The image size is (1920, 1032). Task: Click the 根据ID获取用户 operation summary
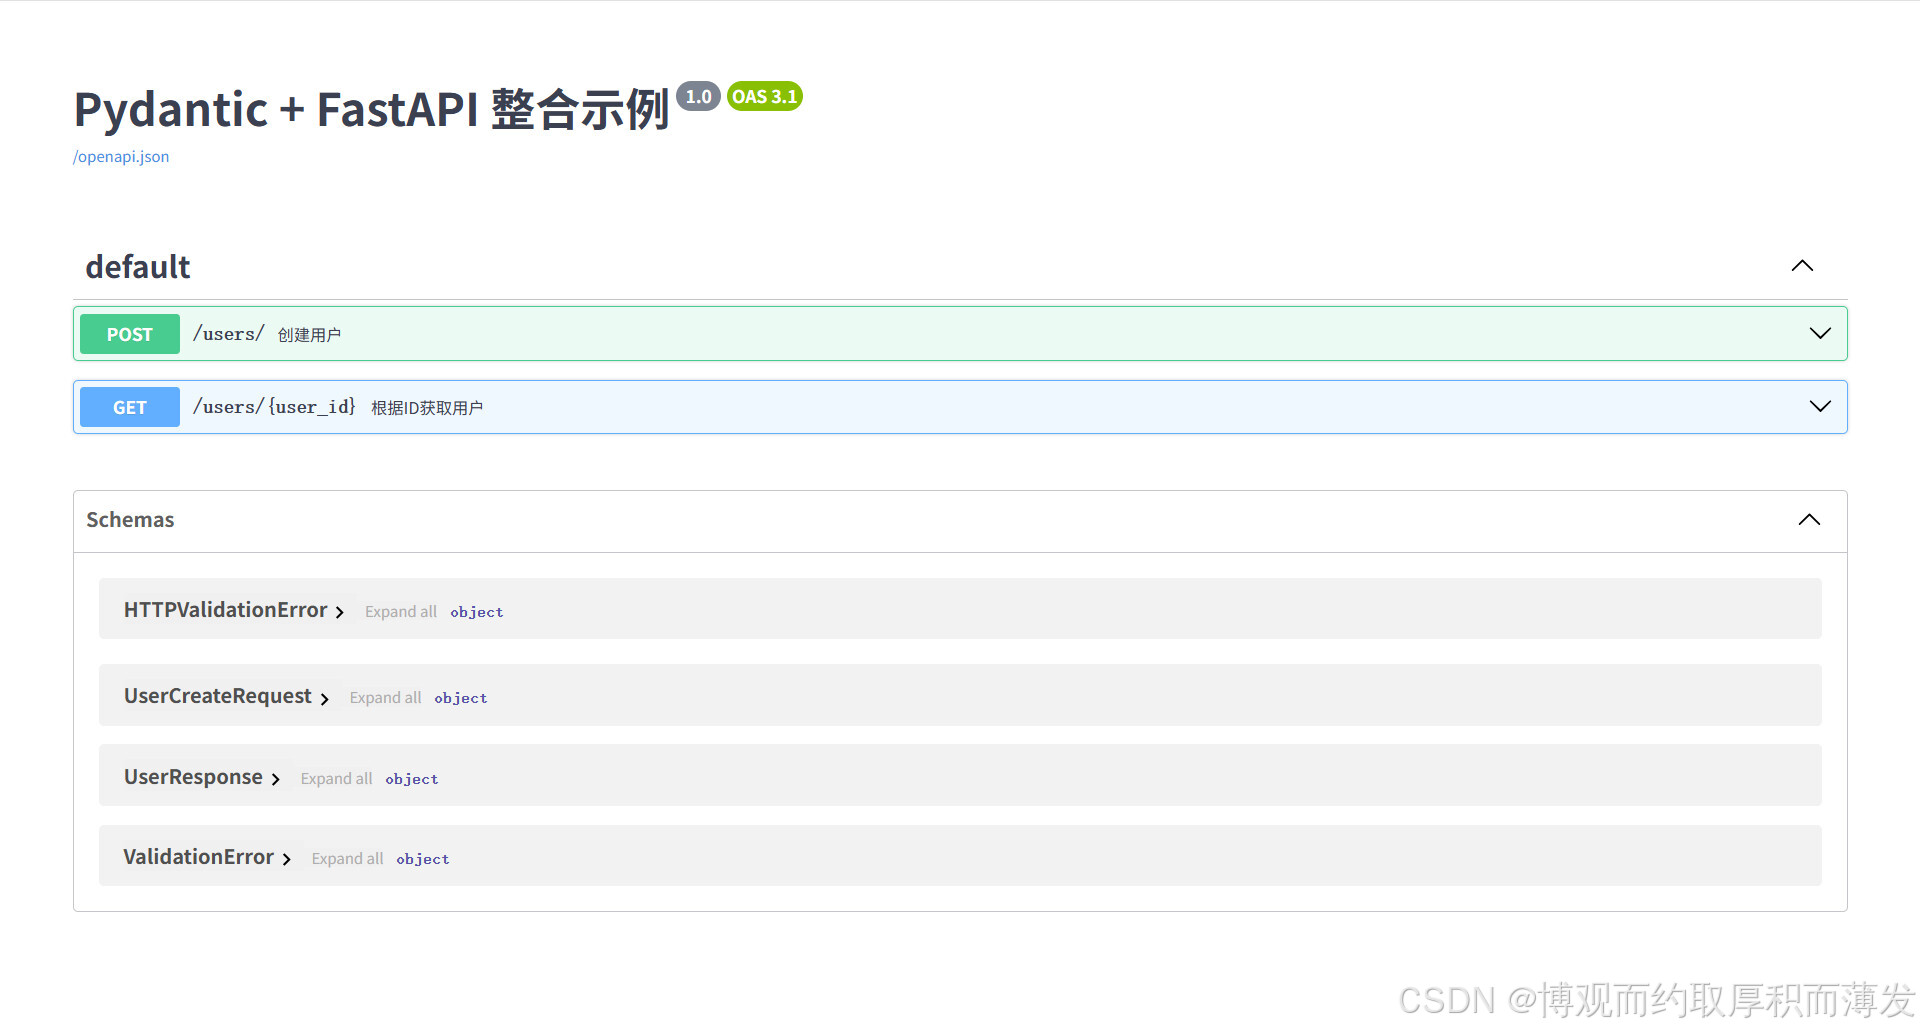point(427,408)
